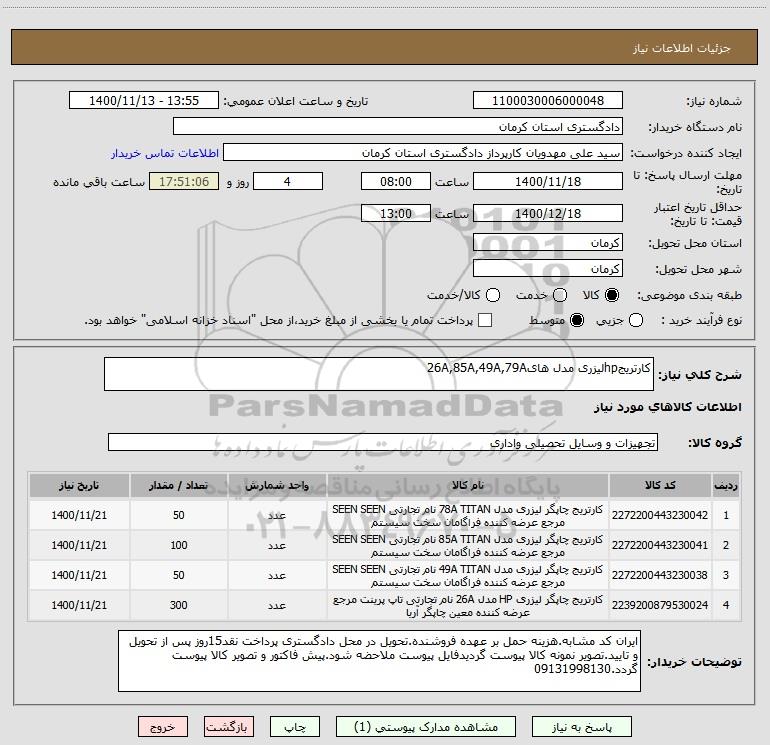Select the جزیی purchase type radio

pyautogui.click(x=636, y=320)
